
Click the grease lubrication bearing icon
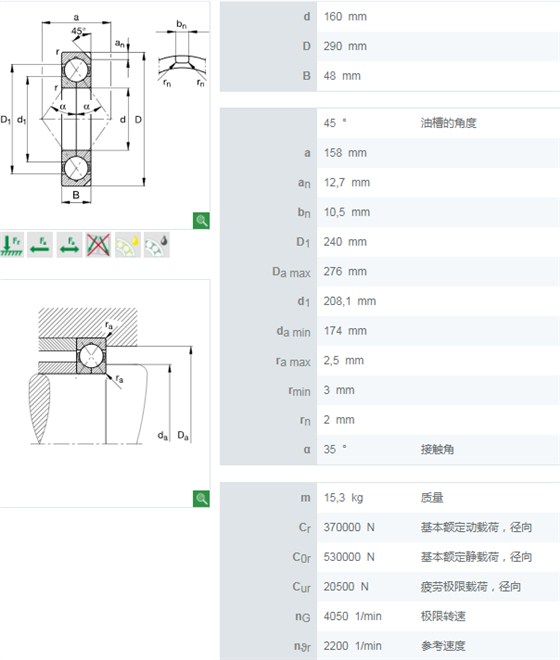pyautogui.click(x=128, y=245)
